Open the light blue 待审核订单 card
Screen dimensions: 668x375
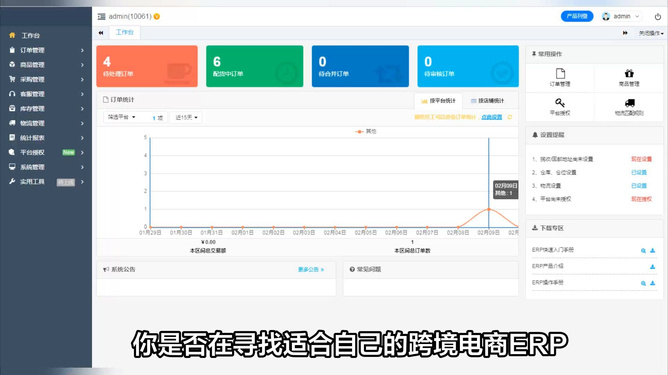pos(468,66)
